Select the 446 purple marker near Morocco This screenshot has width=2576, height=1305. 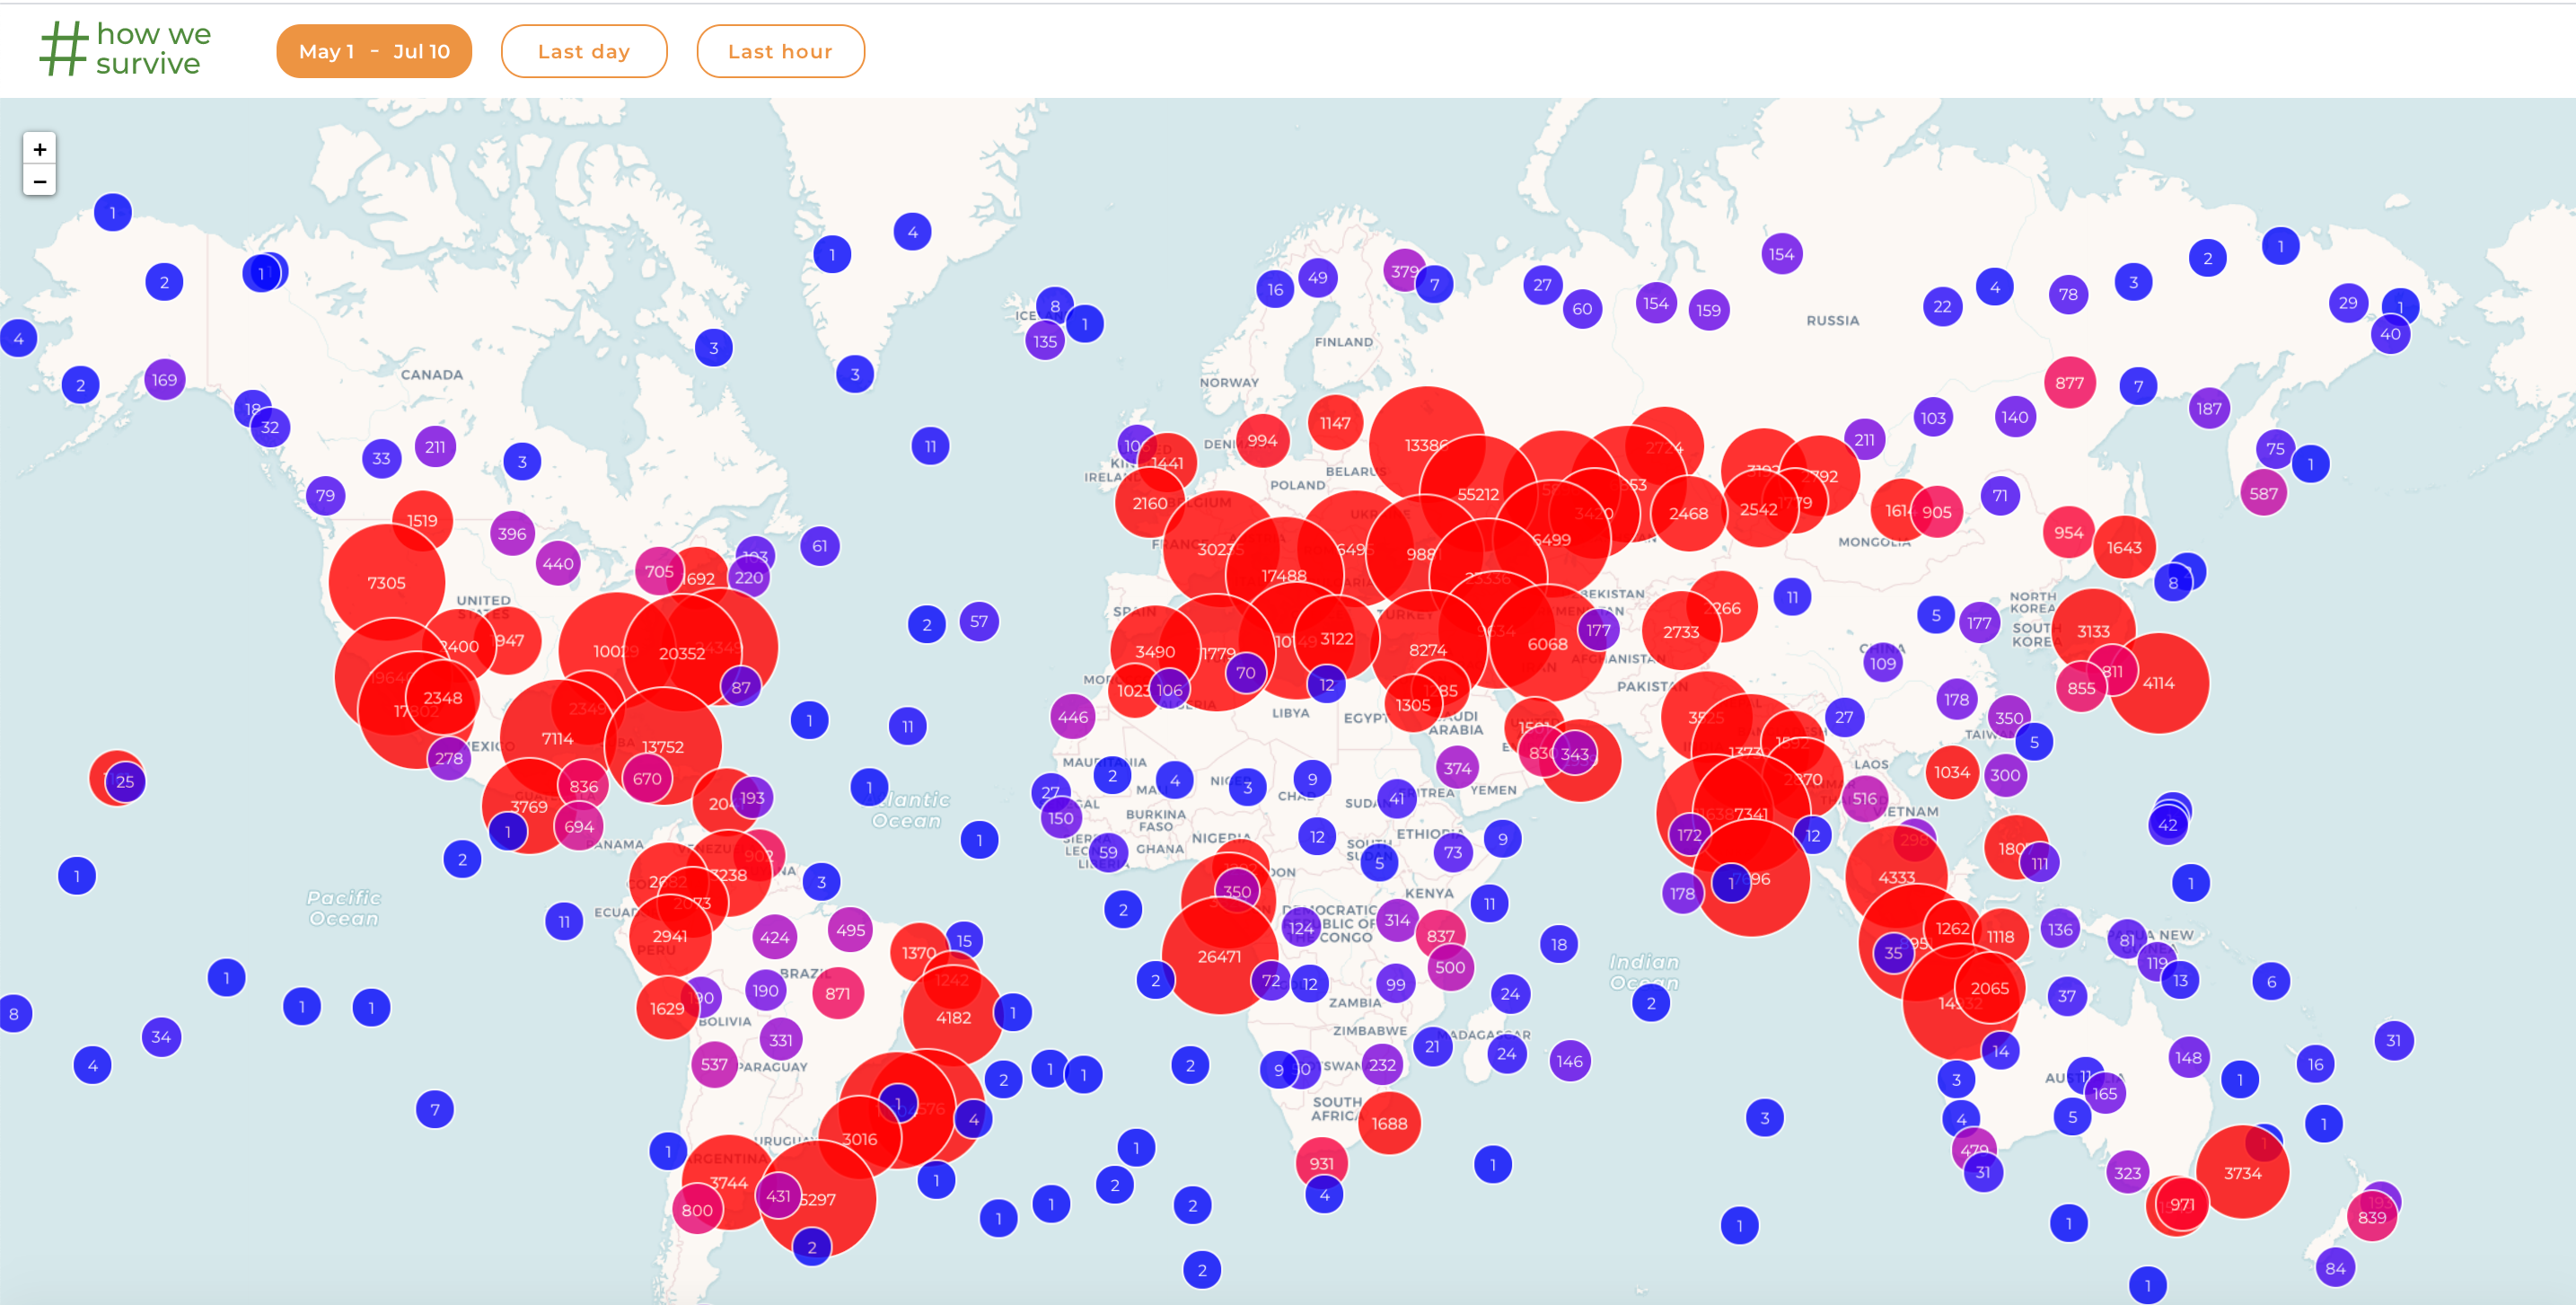[1072, 717]
